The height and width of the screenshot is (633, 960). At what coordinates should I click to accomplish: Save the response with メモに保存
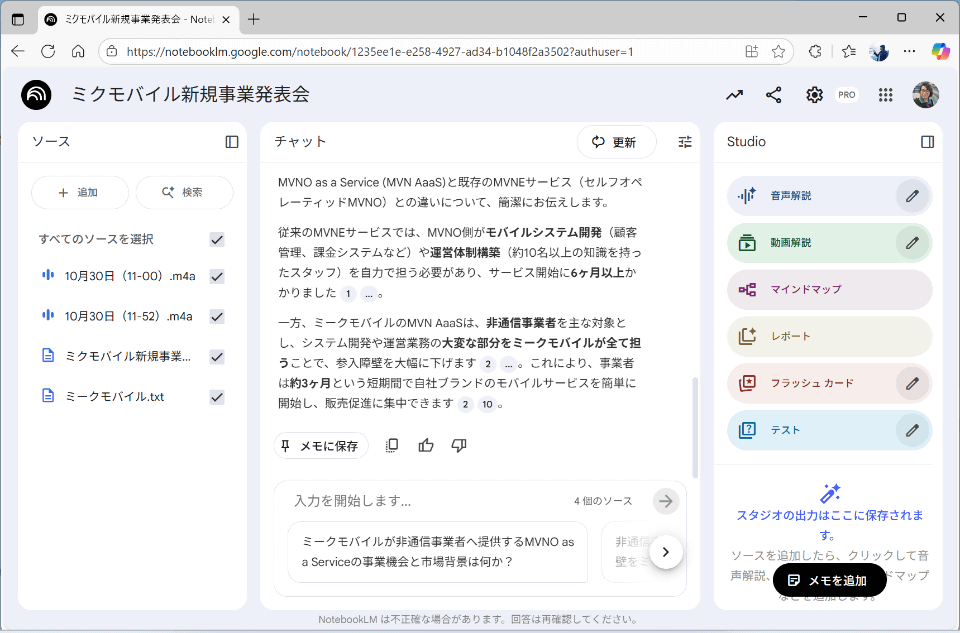click(x=321, y=446)
